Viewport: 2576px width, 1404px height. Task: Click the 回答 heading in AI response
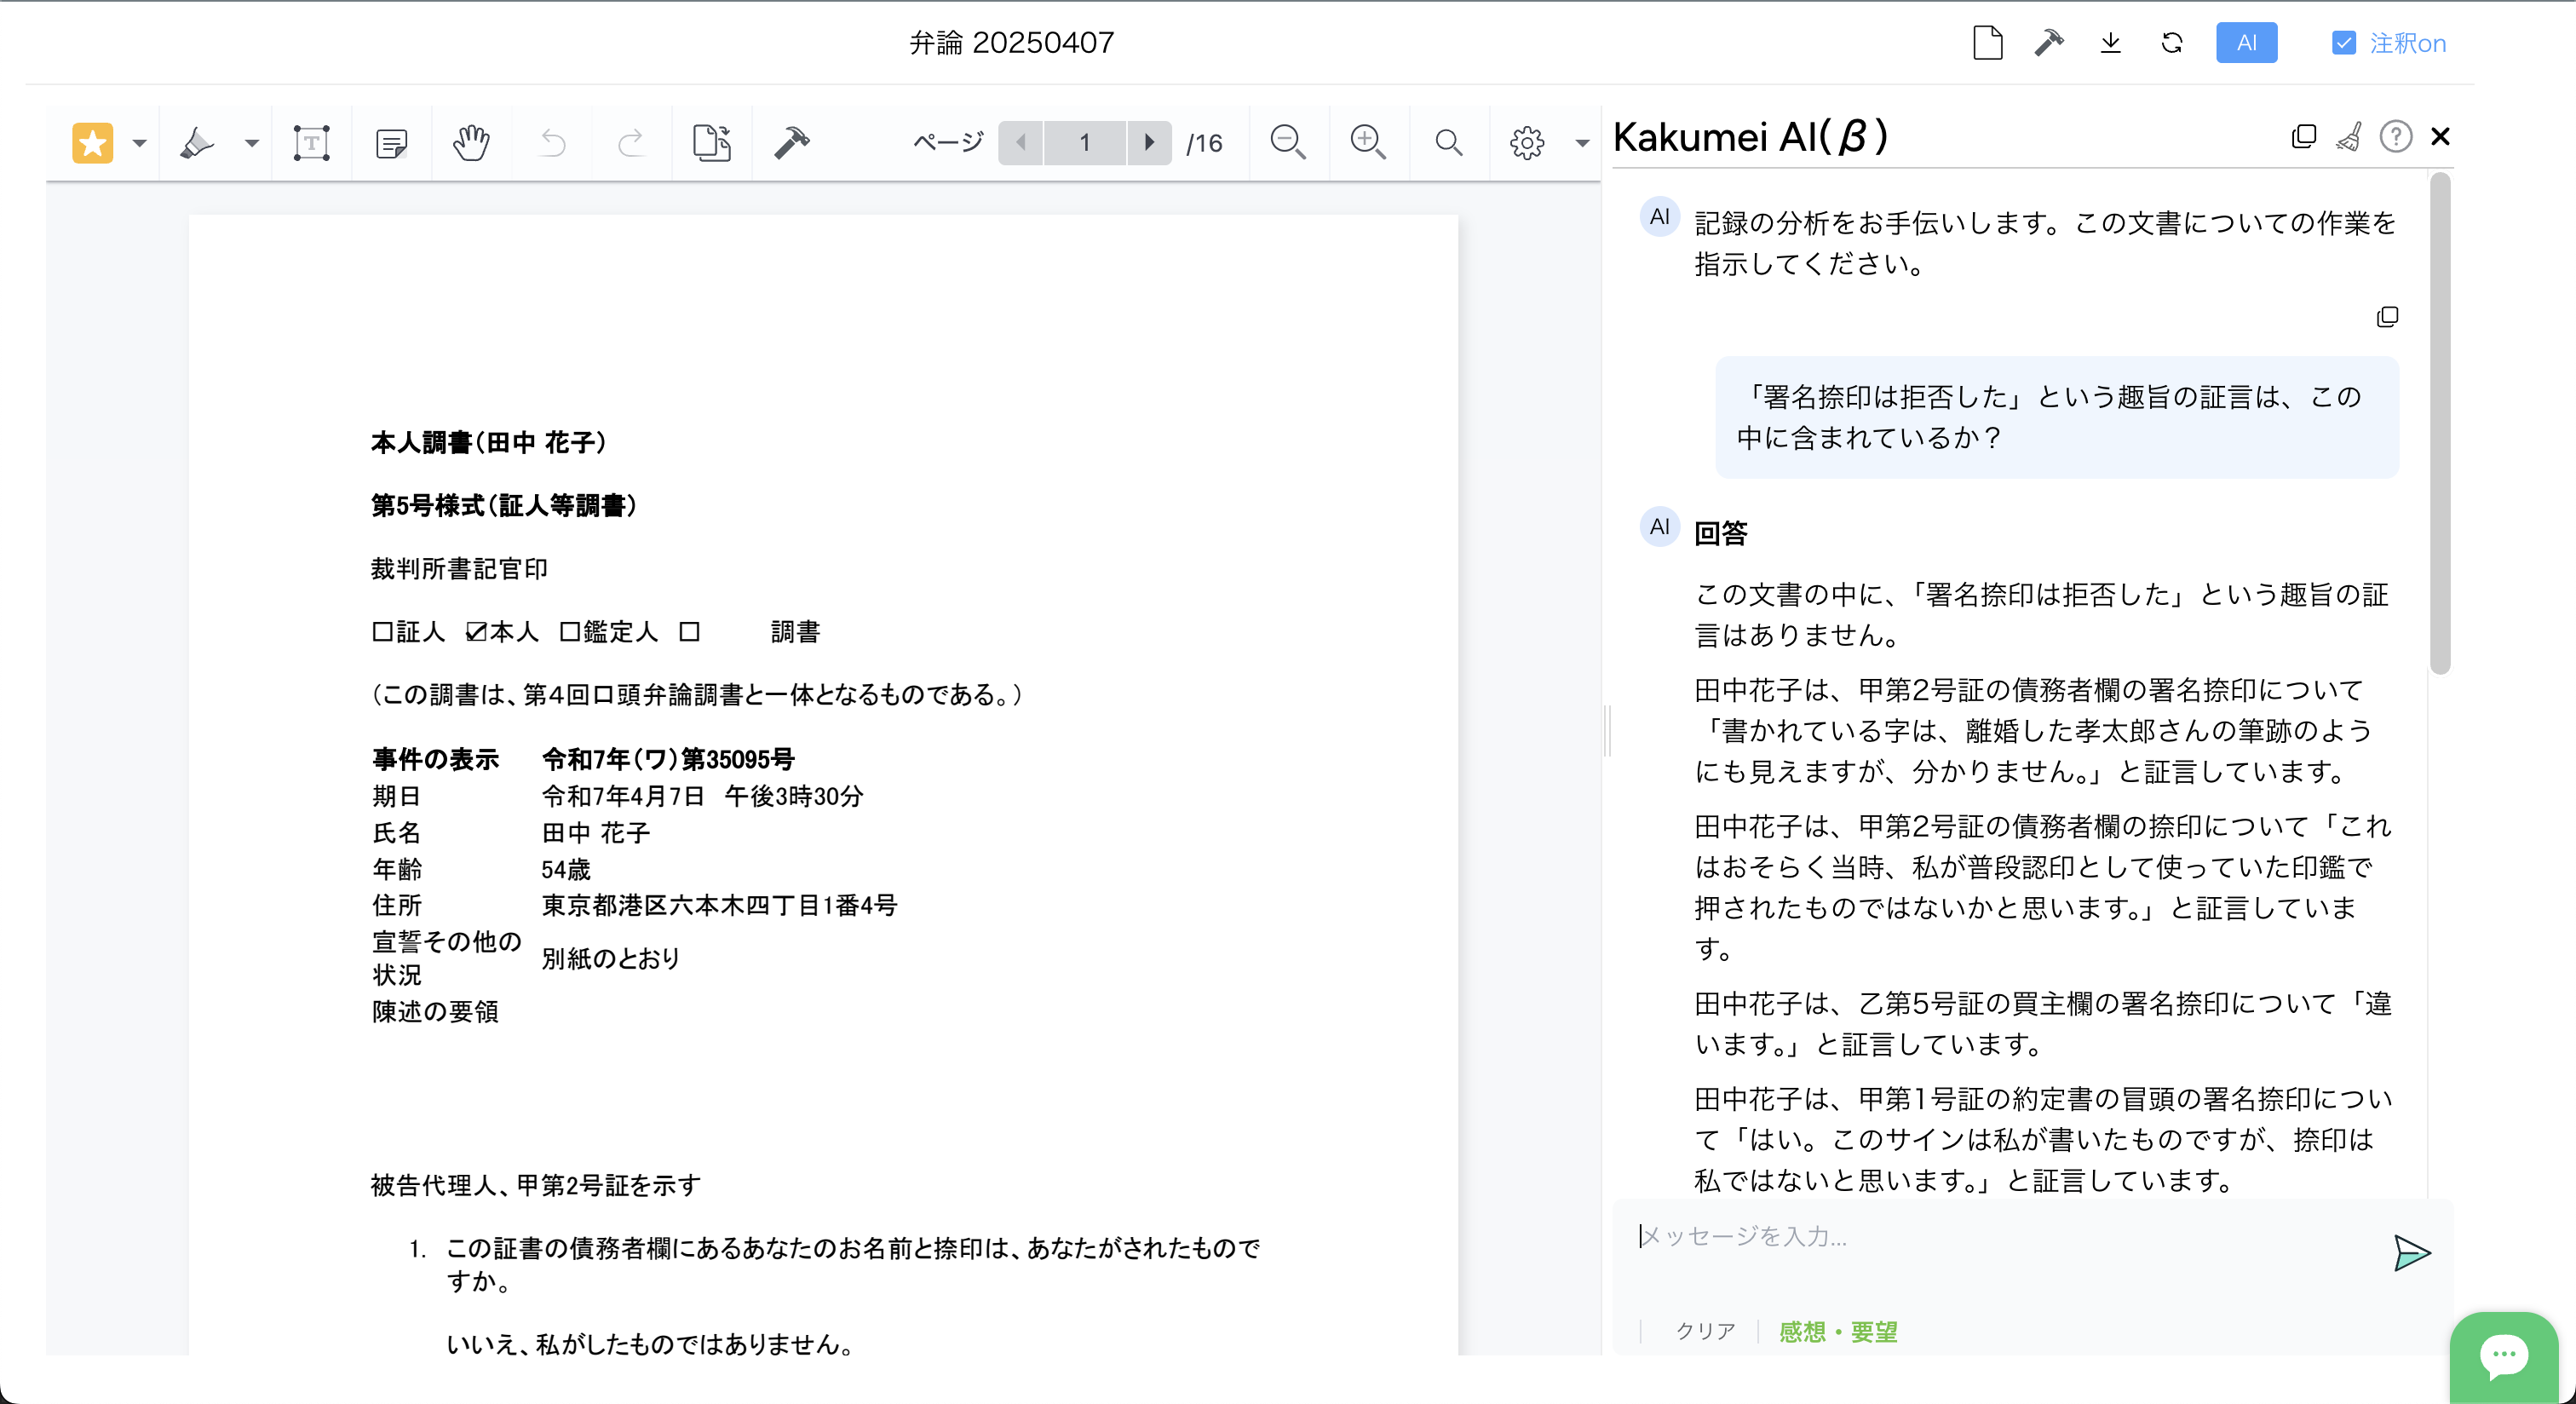pyautogui.click(x=1720, y=533)
